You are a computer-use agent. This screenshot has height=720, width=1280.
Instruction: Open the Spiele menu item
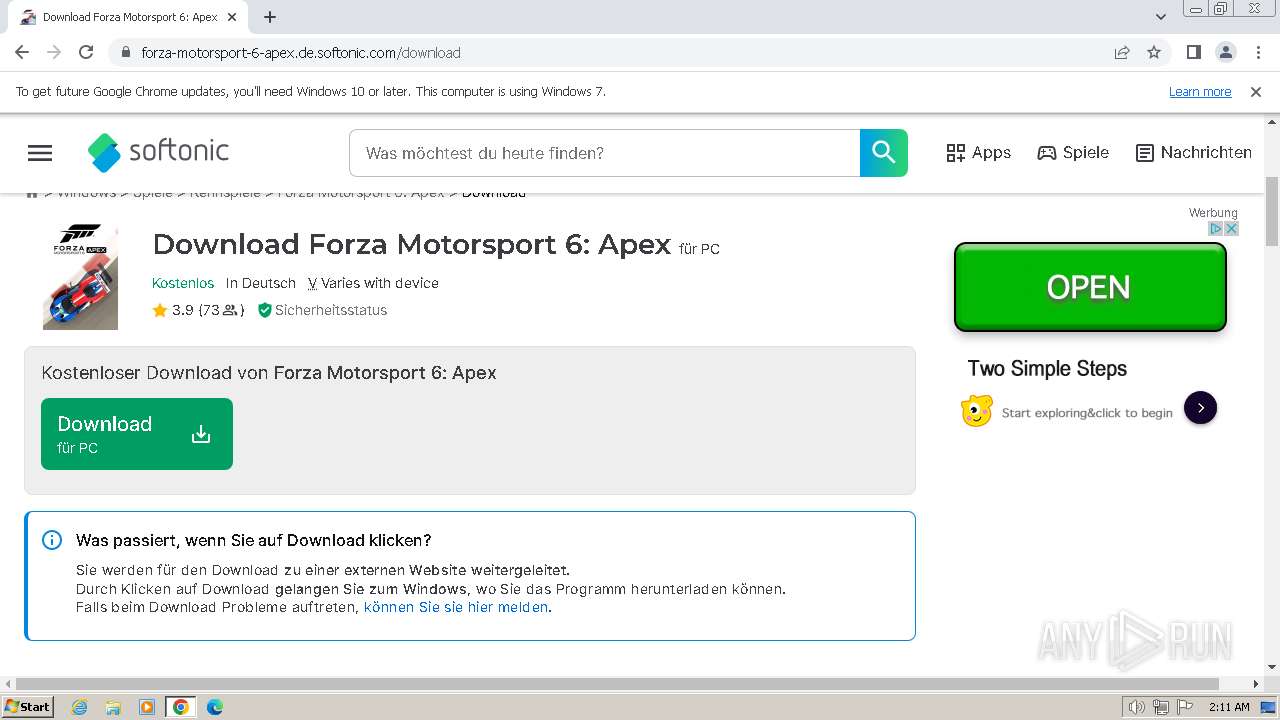(x=1073, y=153)
